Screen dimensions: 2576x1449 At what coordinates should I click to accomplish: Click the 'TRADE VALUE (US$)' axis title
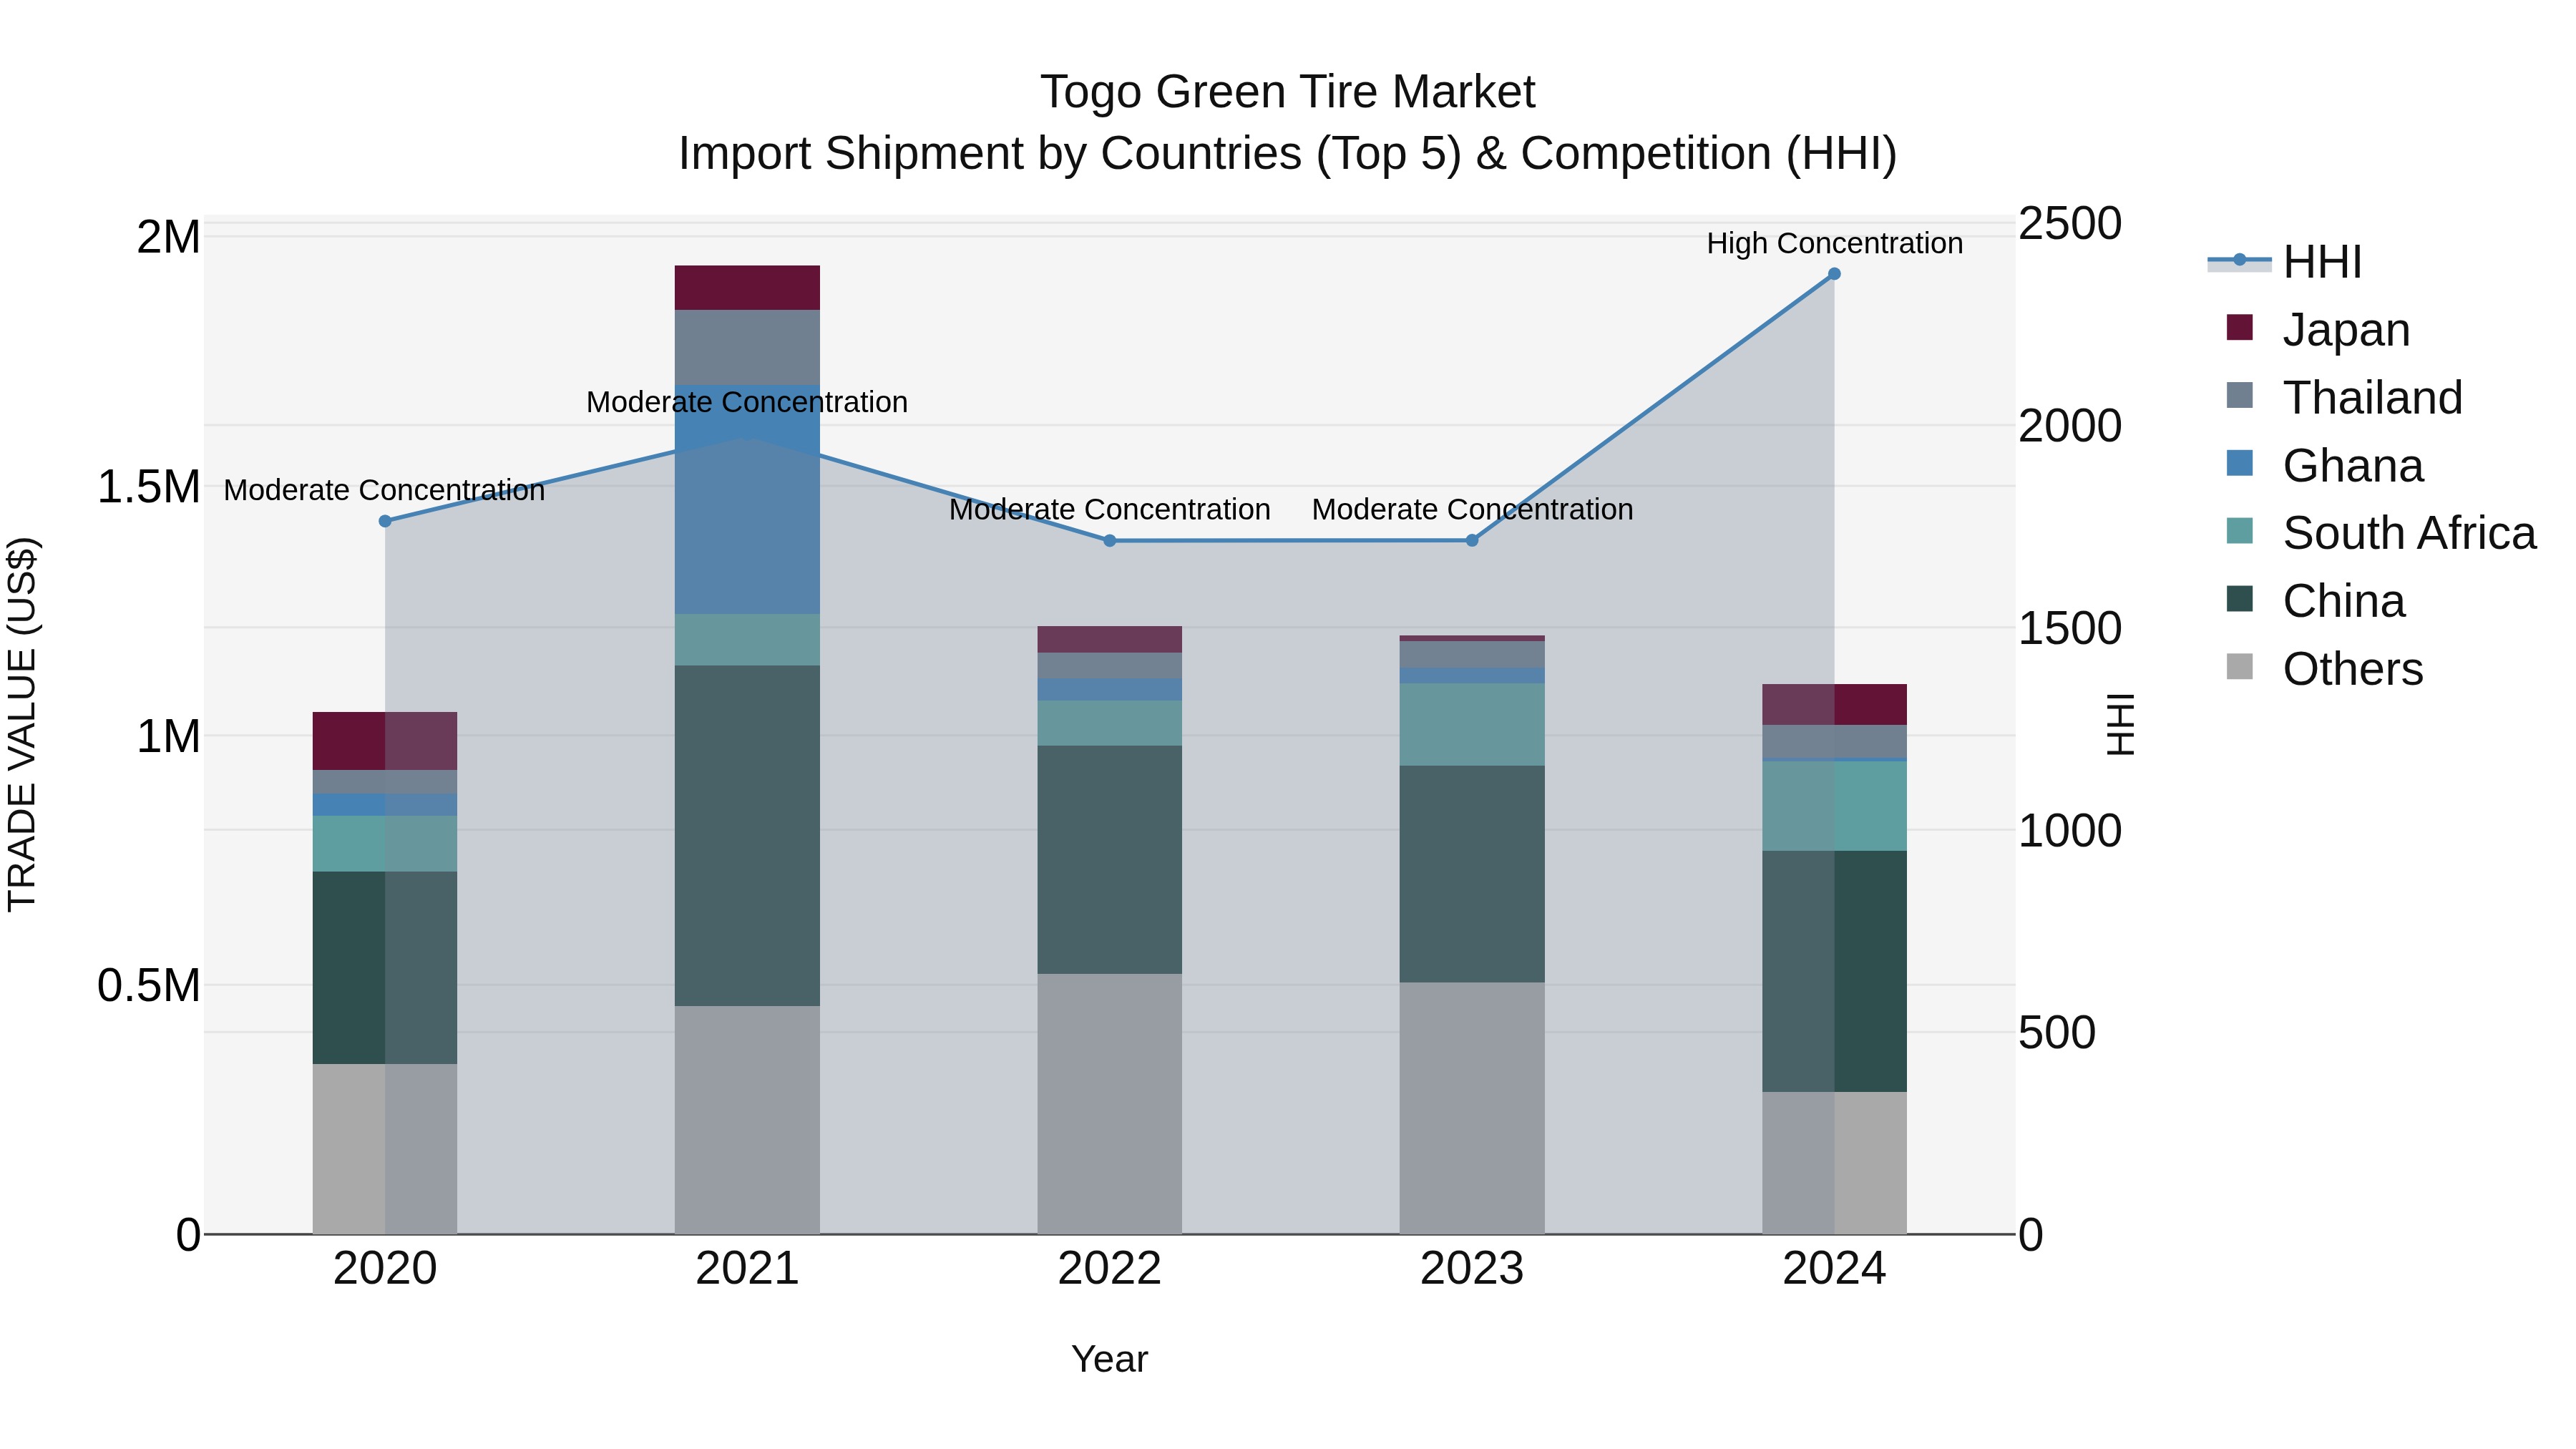[22, 724]
